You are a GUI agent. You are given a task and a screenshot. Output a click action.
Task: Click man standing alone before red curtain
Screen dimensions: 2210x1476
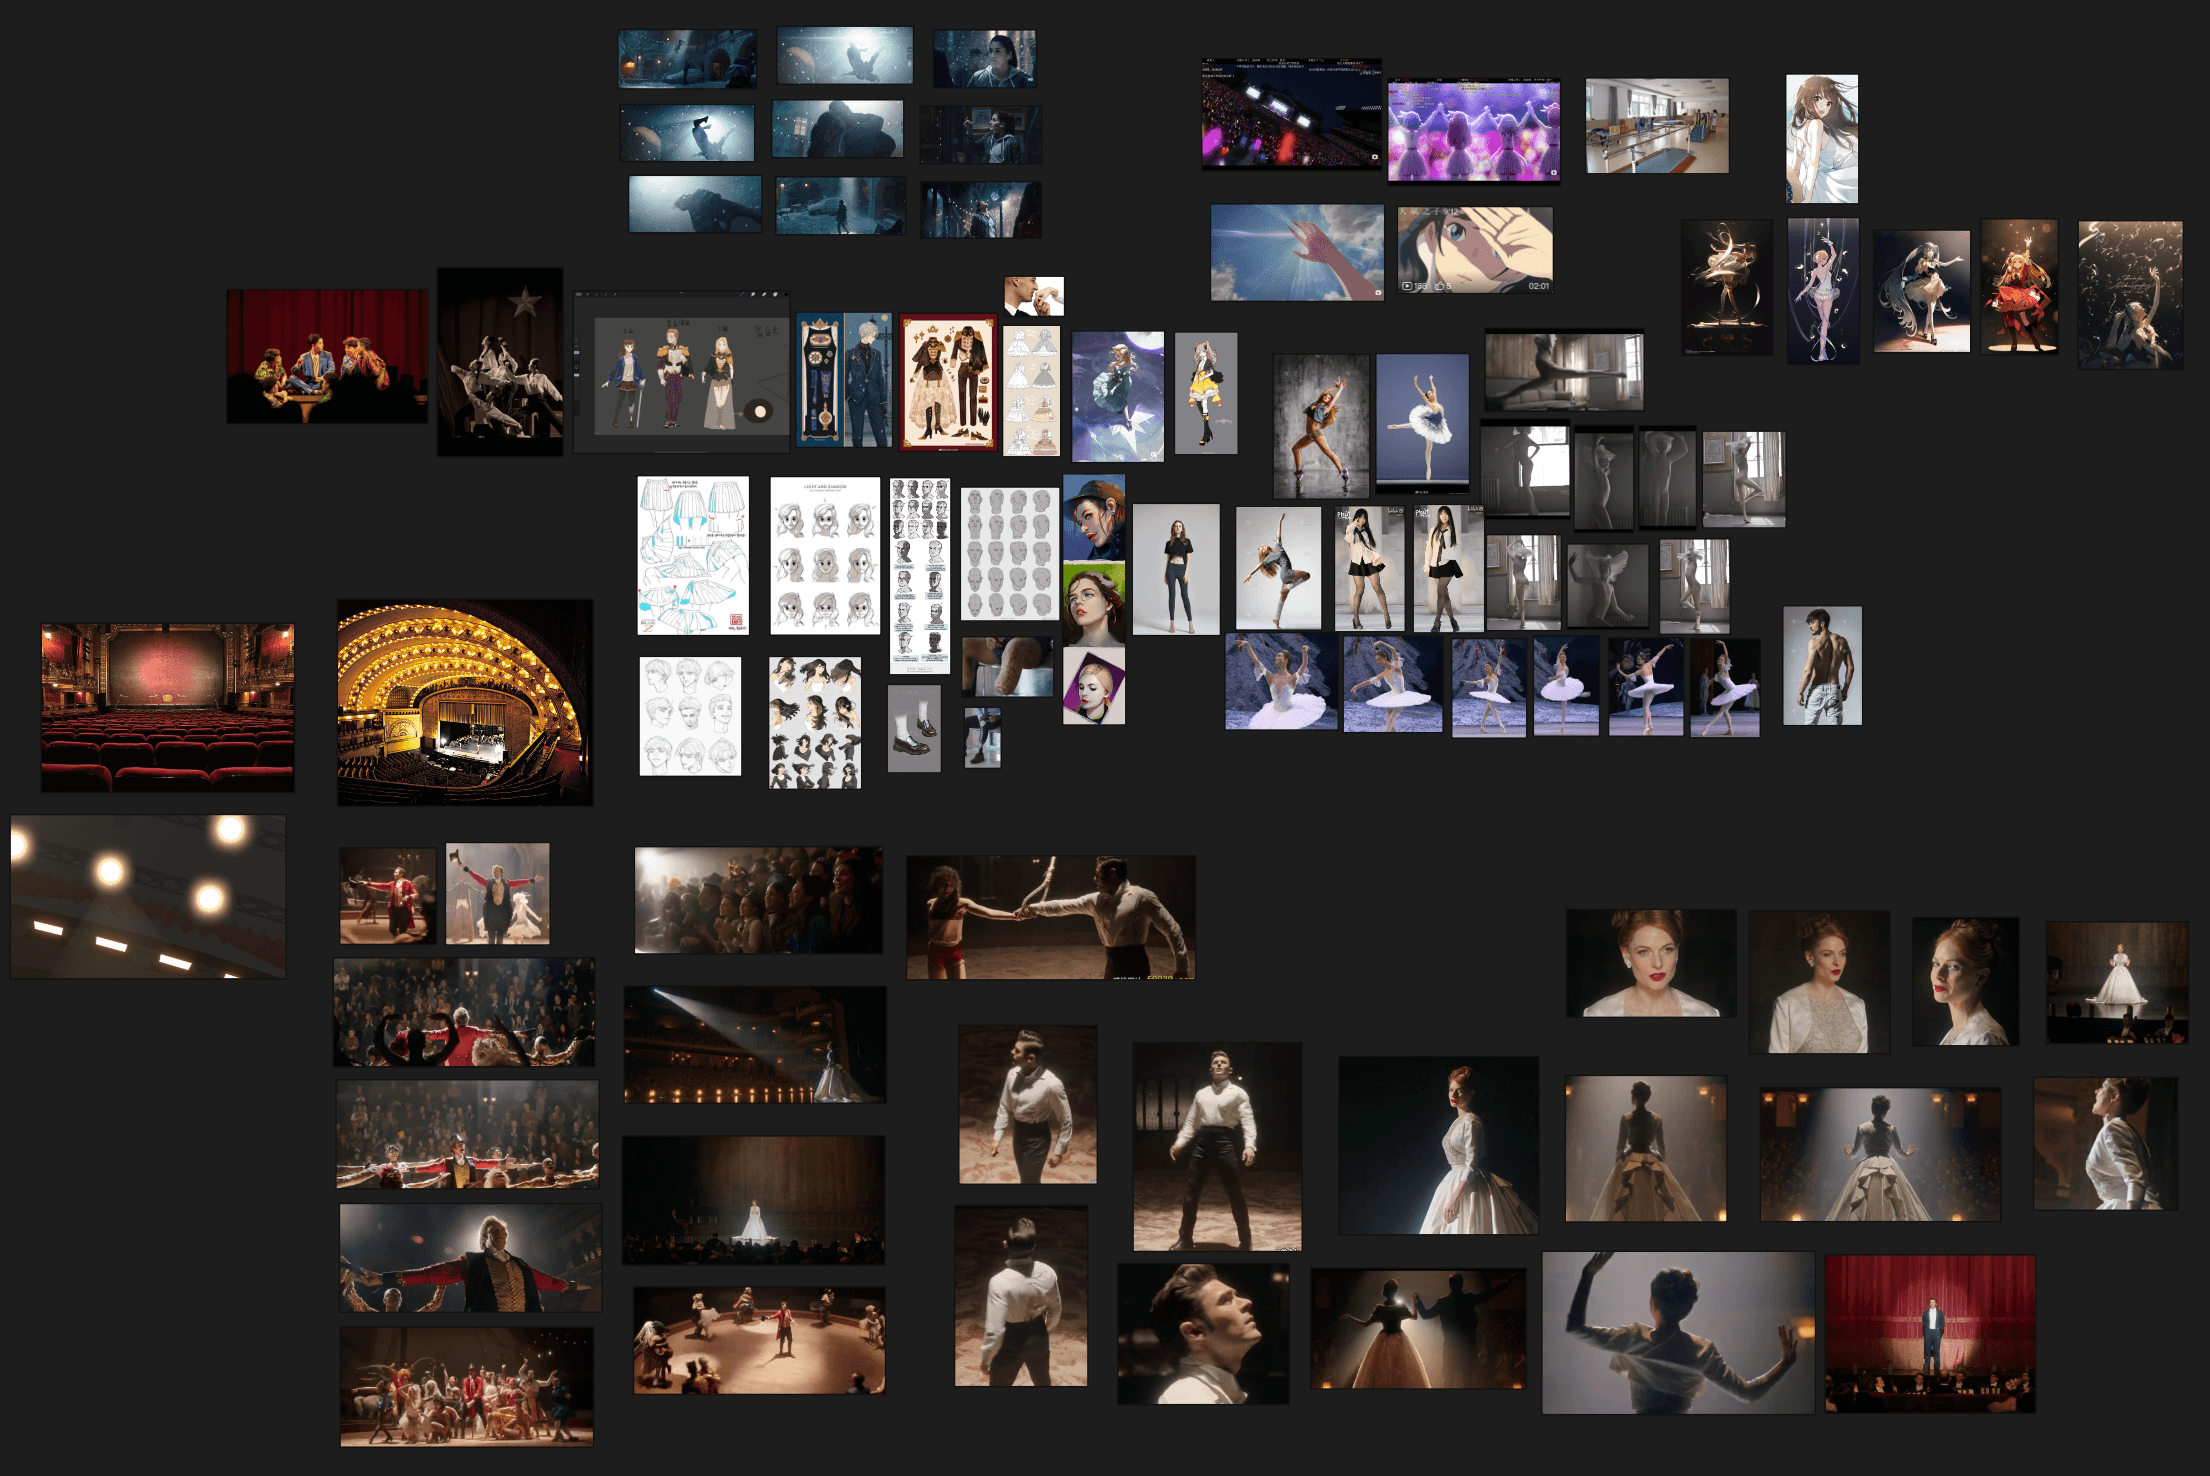(1929, 1333)
